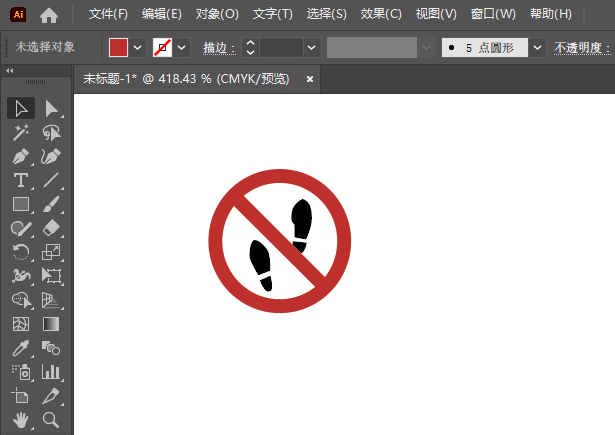Select the Lasso tool
The image size is (615, 435).
(x=51, y=133)
